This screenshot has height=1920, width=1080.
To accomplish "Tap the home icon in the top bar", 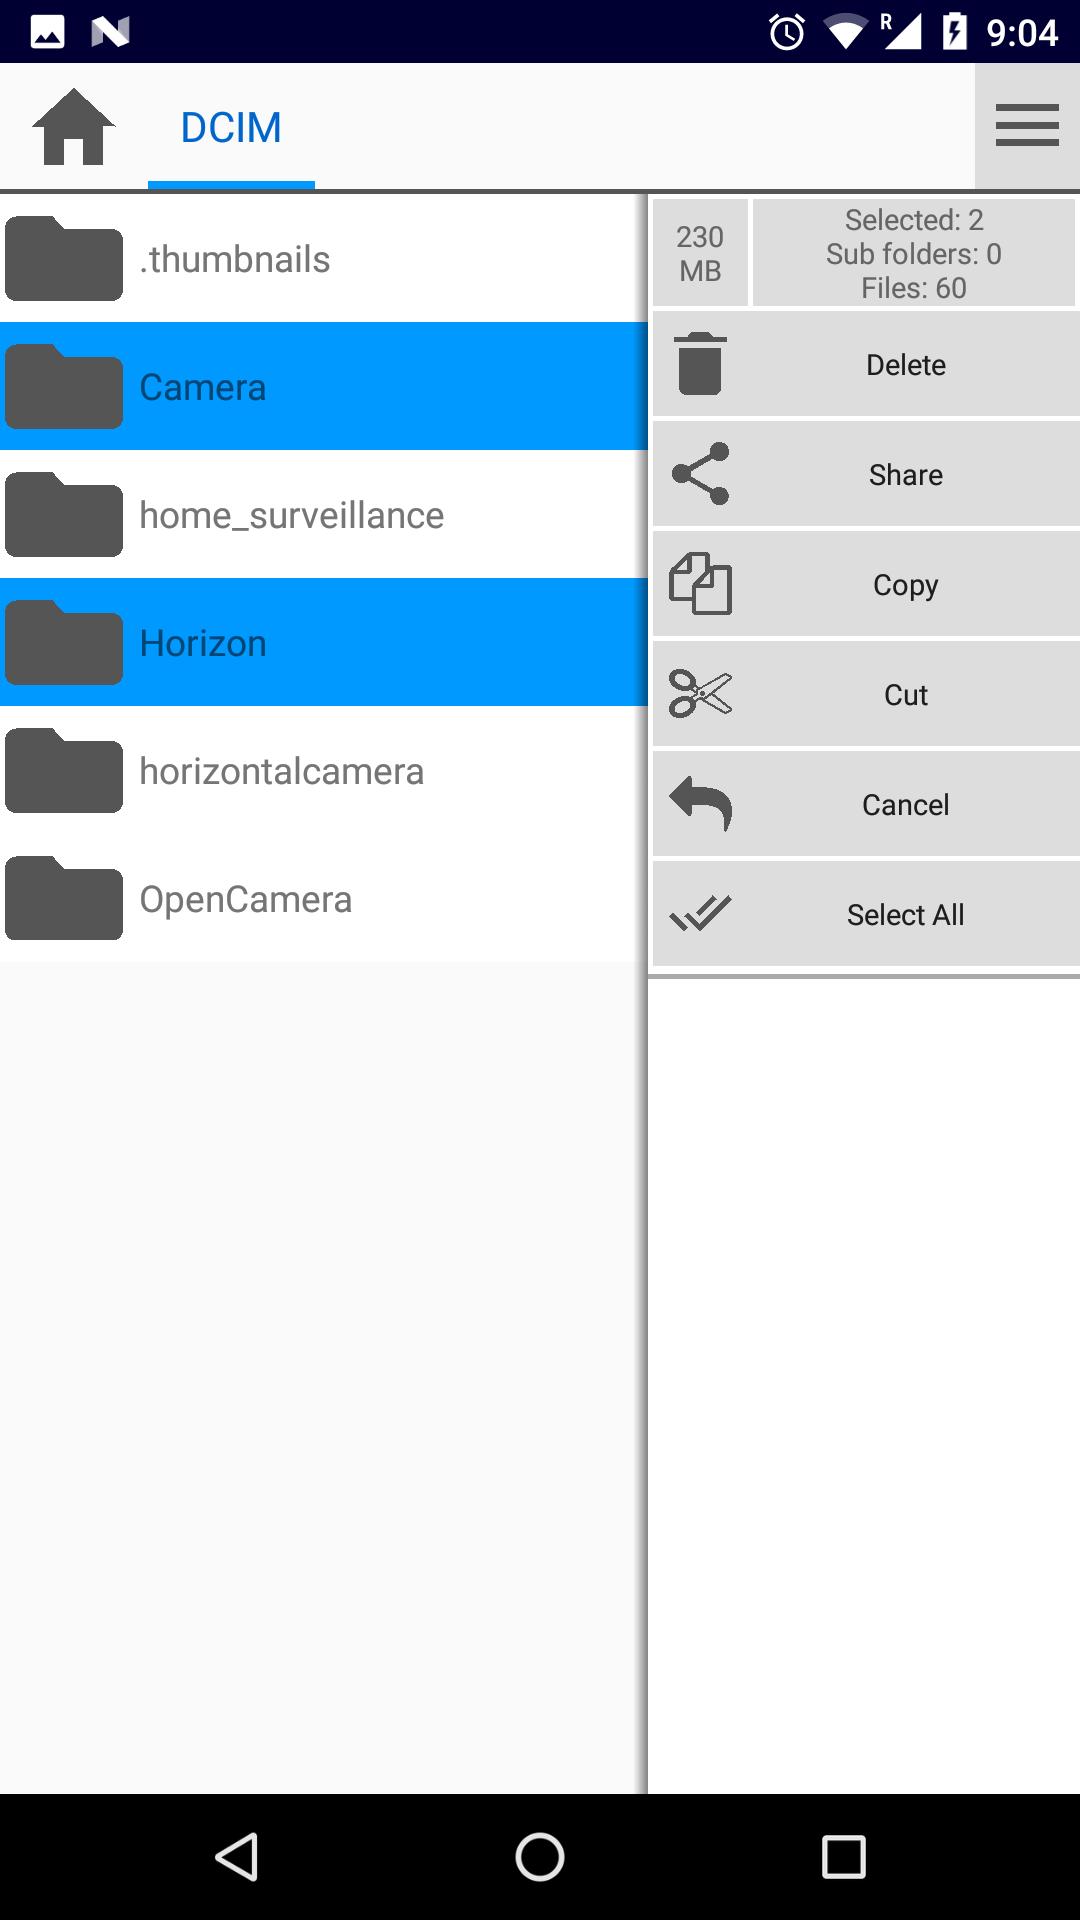I will 74,127.
